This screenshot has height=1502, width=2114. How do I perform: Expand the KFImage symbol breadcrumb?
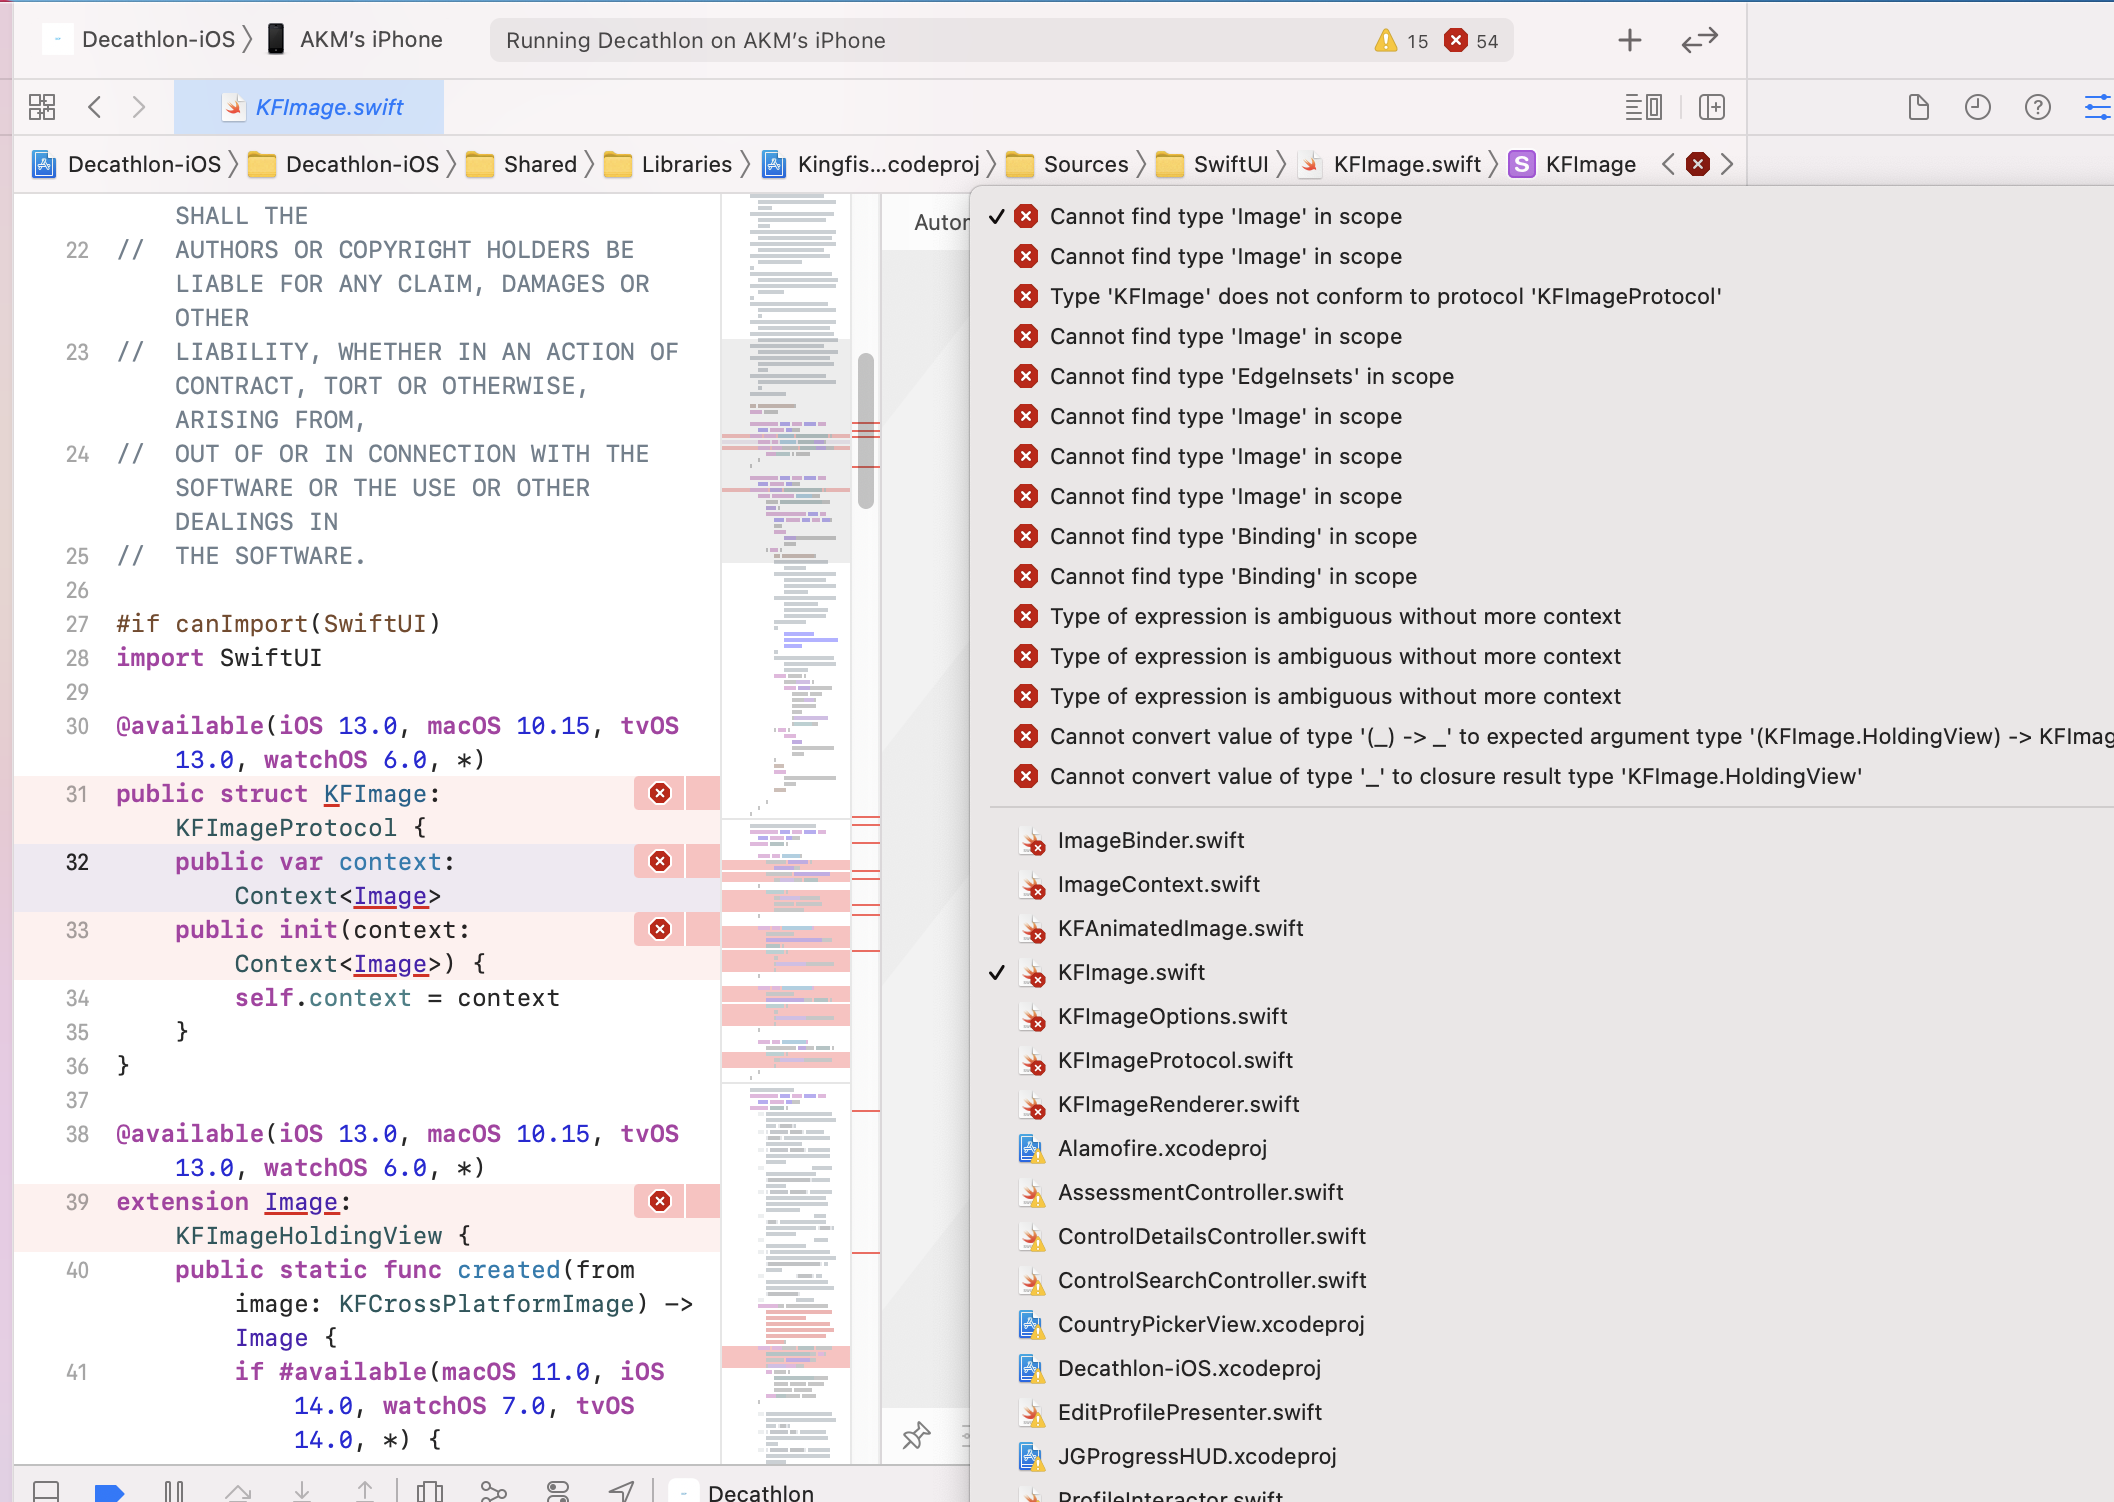1589,164
